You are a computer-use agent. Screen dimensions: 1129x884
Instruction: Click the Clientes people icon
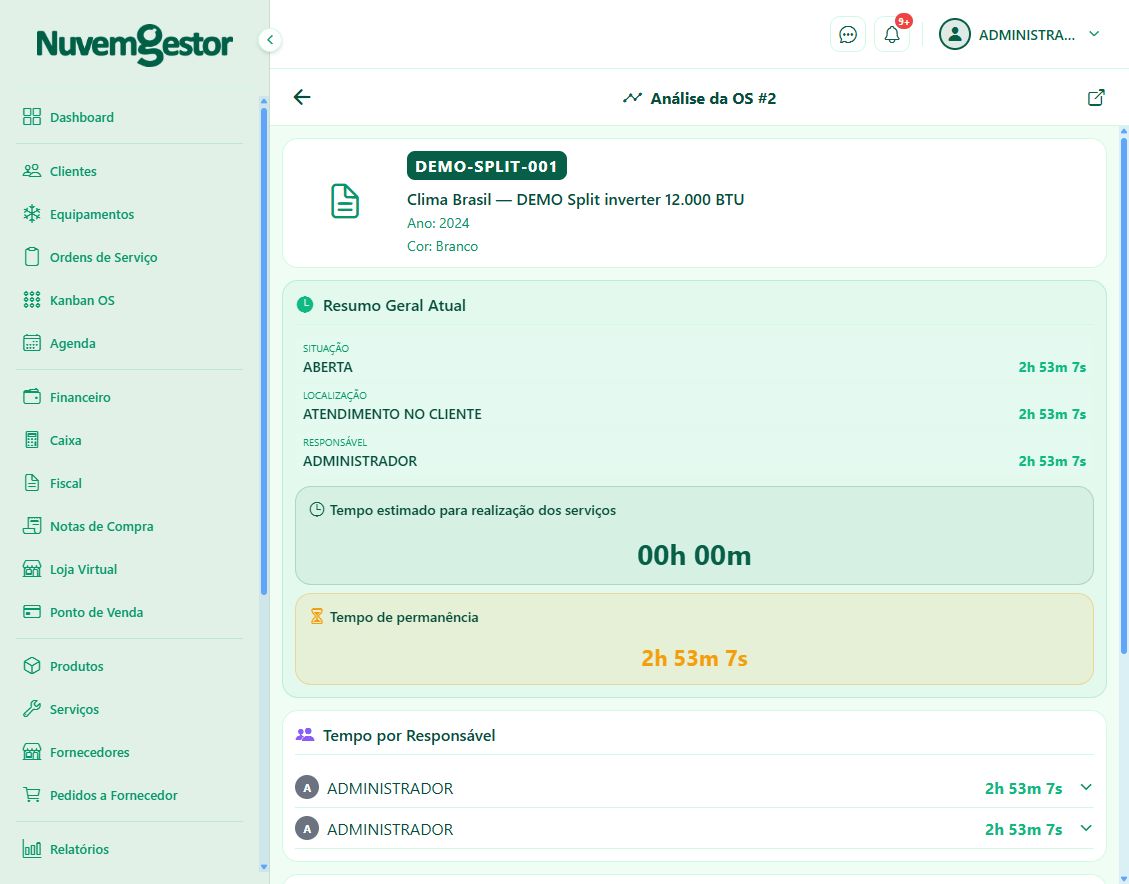[32, 171]
